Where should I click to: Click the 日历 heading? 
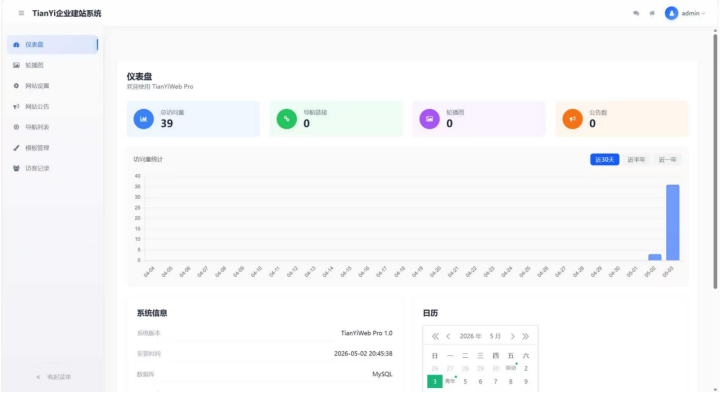click(430, 313)
